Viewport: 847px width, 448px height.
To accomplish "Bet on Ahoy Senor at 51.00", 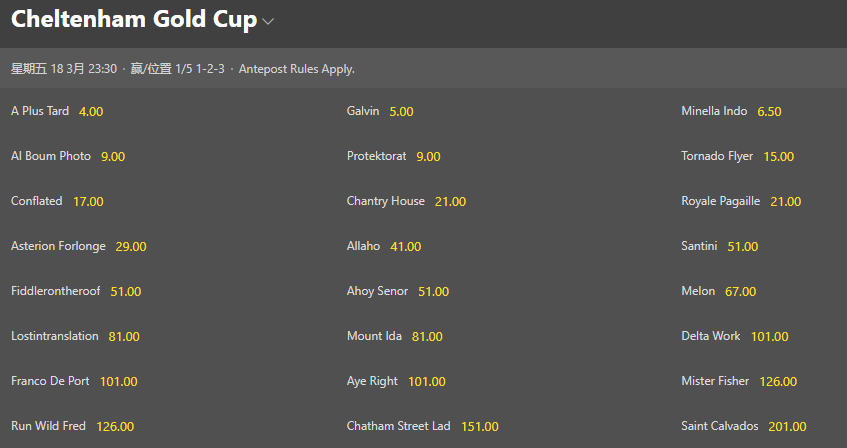I will tap(433, 291).
